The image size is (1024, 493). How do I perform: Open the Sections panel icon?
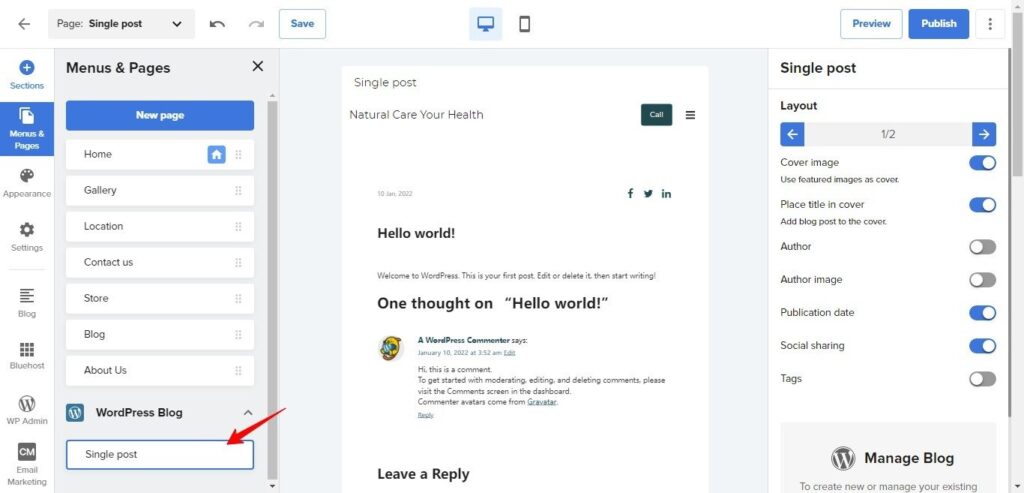point(27,75)
